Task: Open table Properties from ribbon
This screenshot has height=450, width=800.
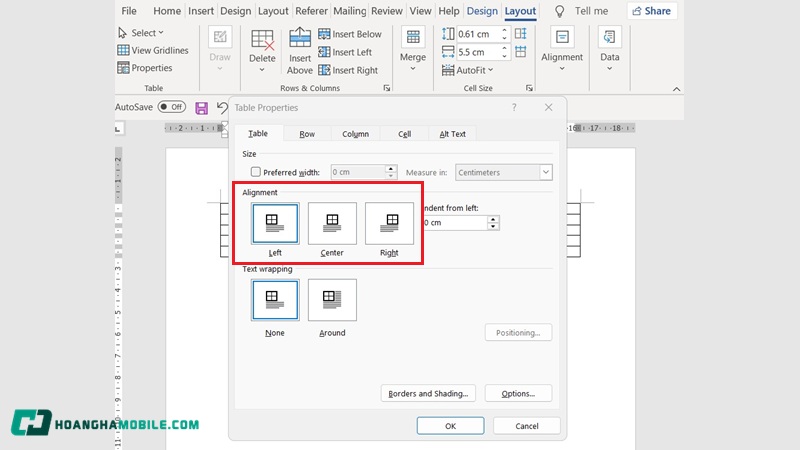Action: tap(145, 68)
